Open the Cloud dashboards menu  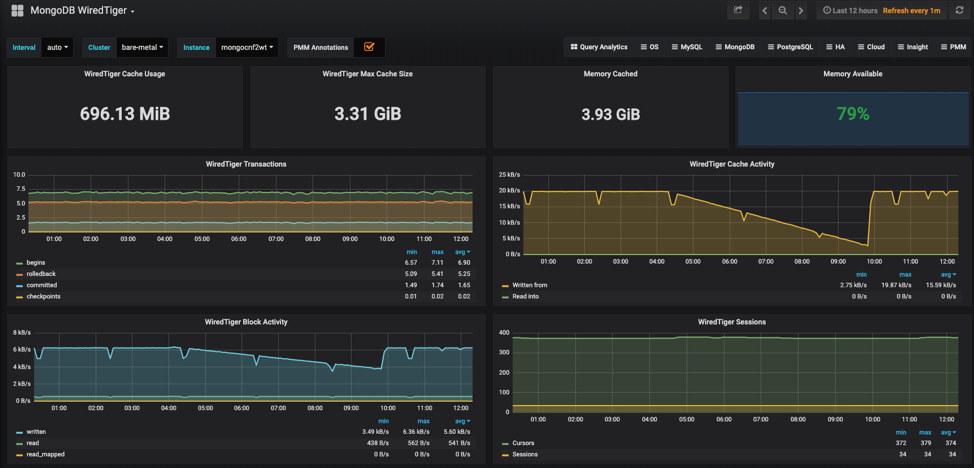870,47
